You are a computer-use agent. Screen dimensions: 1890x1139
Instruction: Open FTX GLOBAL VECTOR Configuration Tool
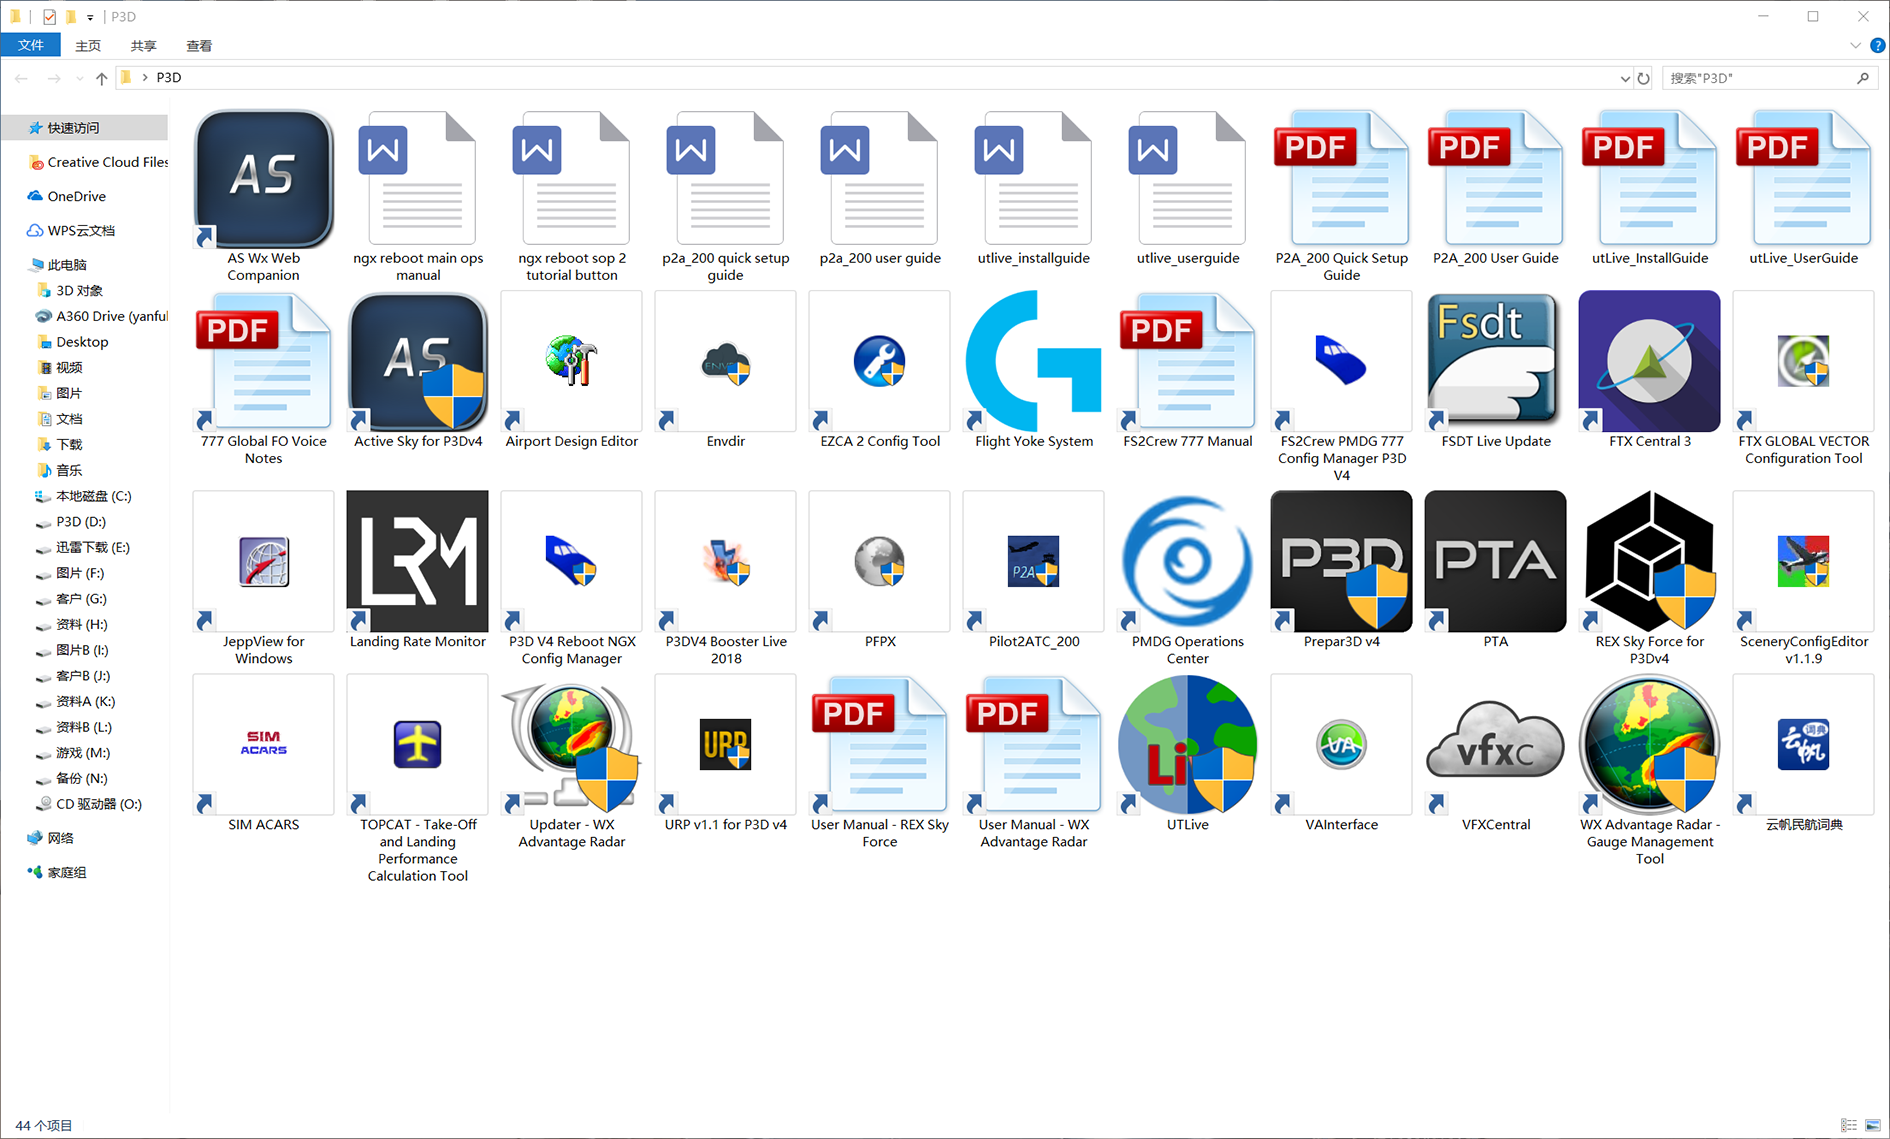tap(1803, 379)
